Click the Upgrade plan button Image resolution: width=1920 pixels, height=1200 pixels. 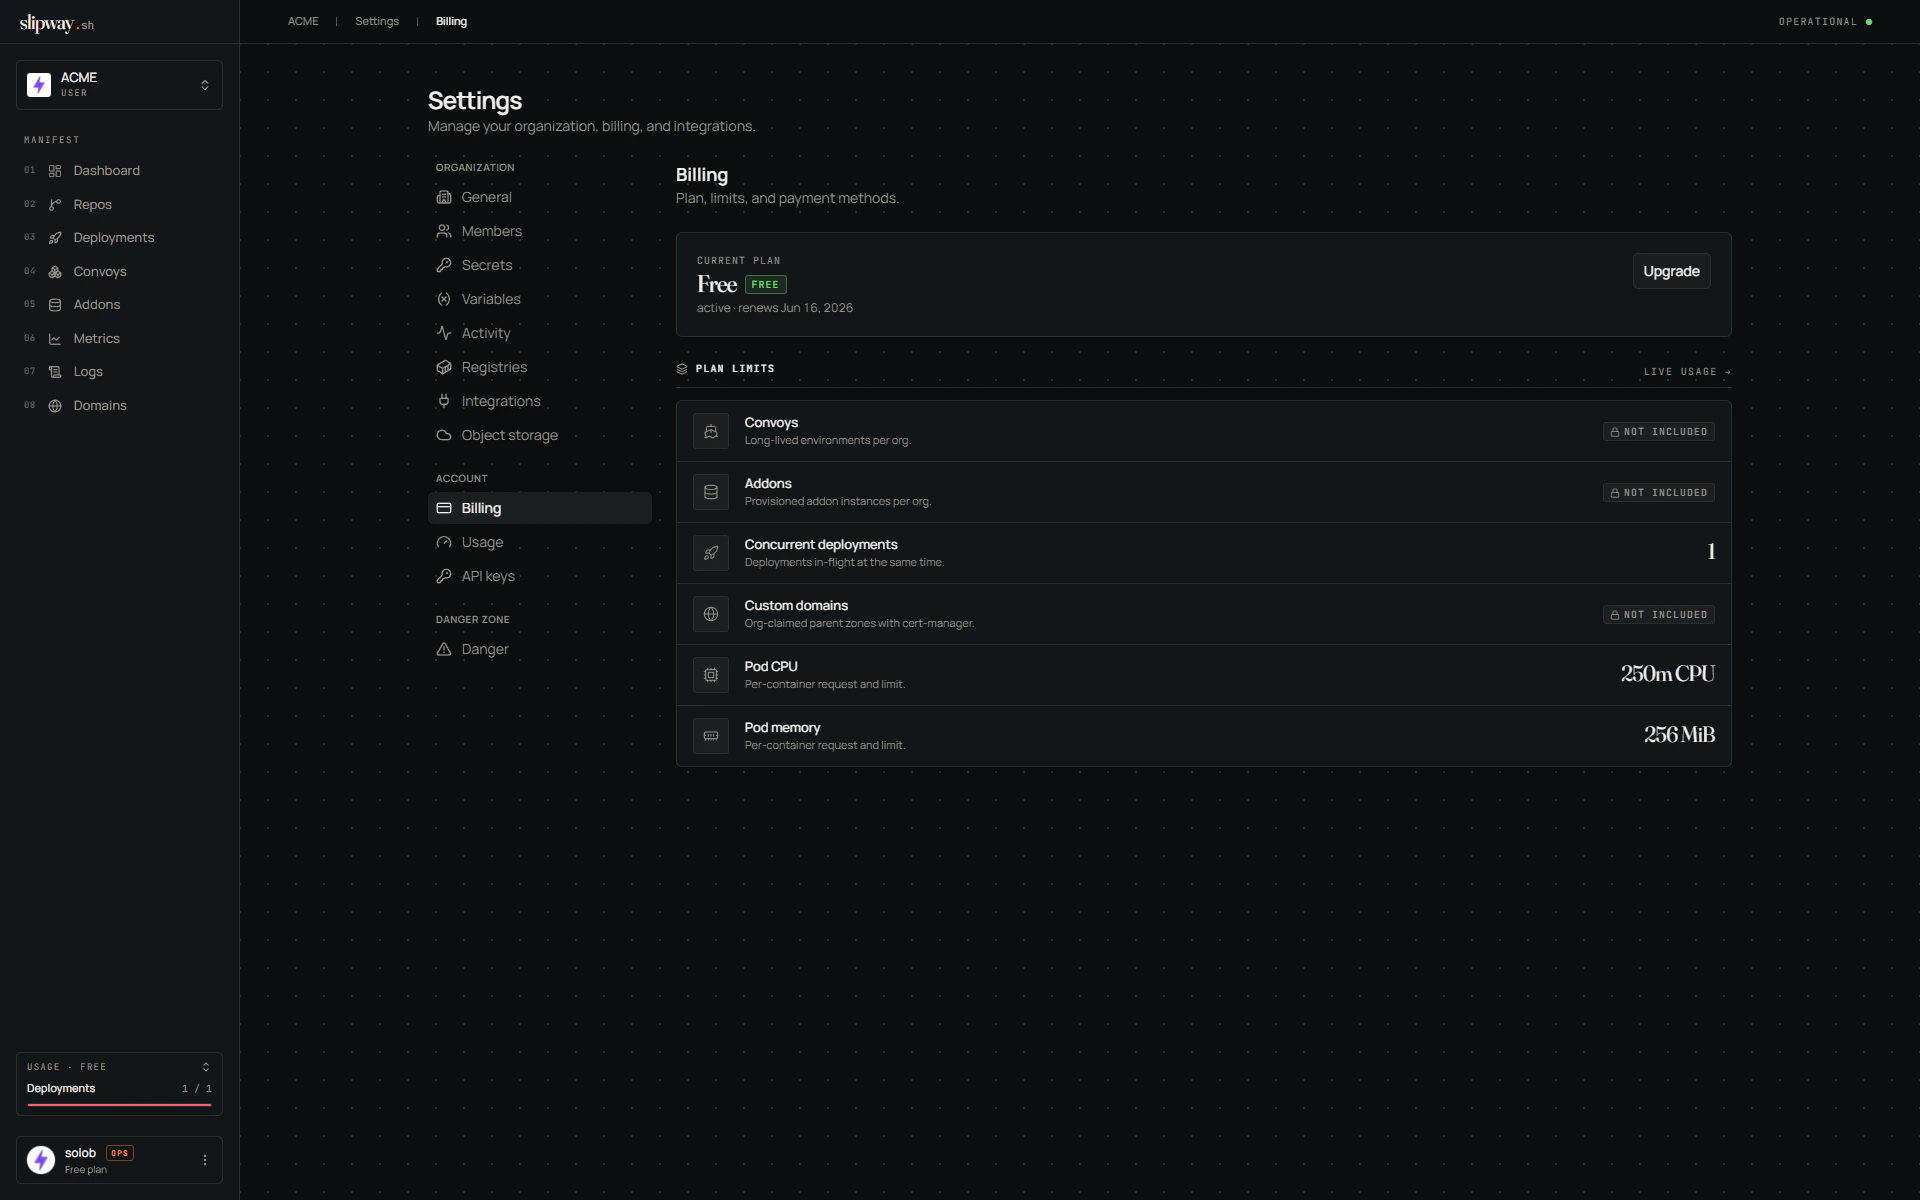[x=1671, y=271]
